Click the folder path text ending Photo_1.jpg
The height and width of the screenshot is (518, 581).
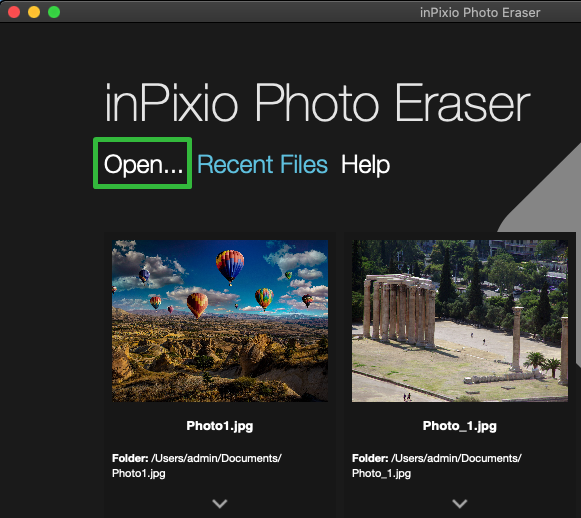click(437, 466)
